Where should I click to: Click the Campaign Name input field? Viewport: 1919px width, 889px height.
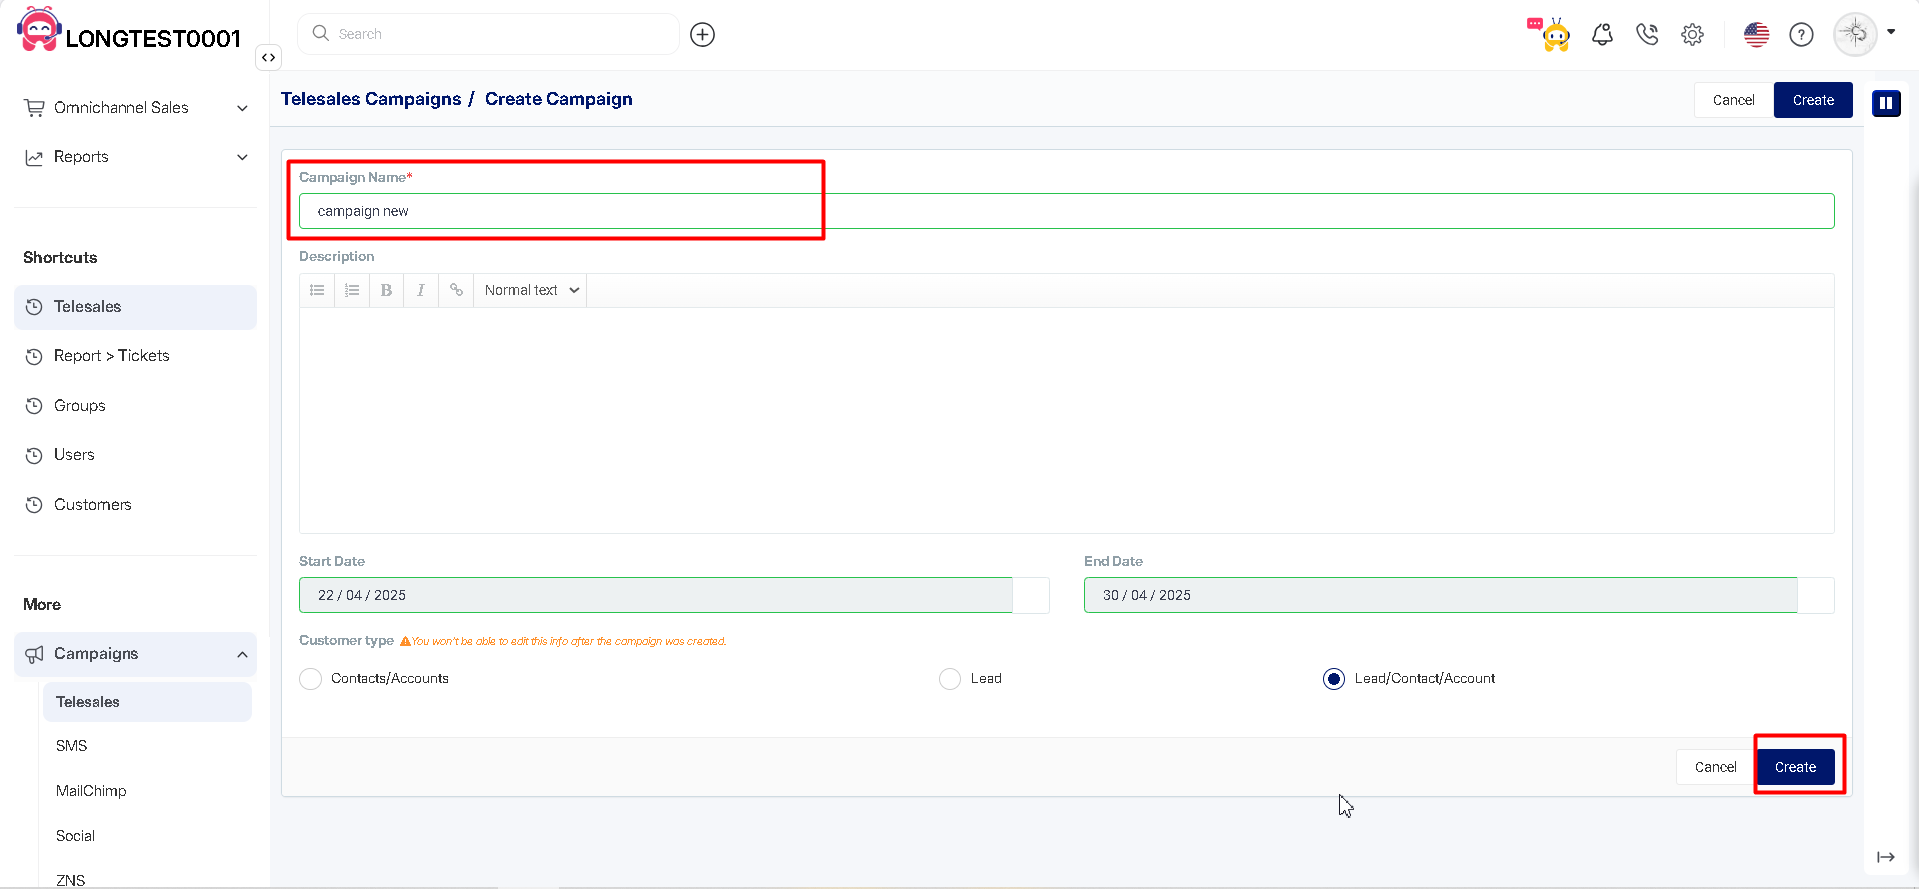click(x=1066, y=211)
